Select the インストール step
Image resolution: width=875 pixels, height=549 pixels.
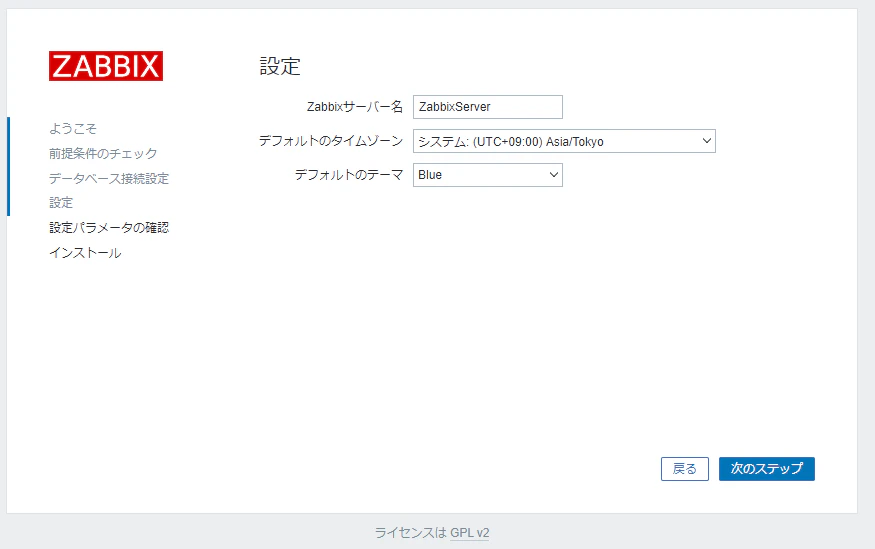(x=85, y=253)
